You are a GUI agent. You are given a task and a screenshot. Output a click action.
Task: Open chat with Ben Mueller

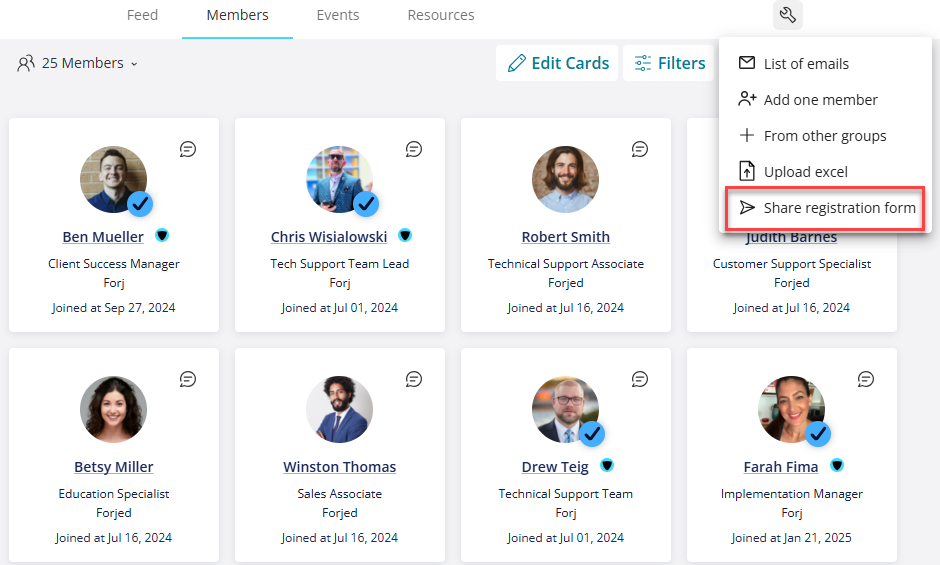[x=188, y=149]
